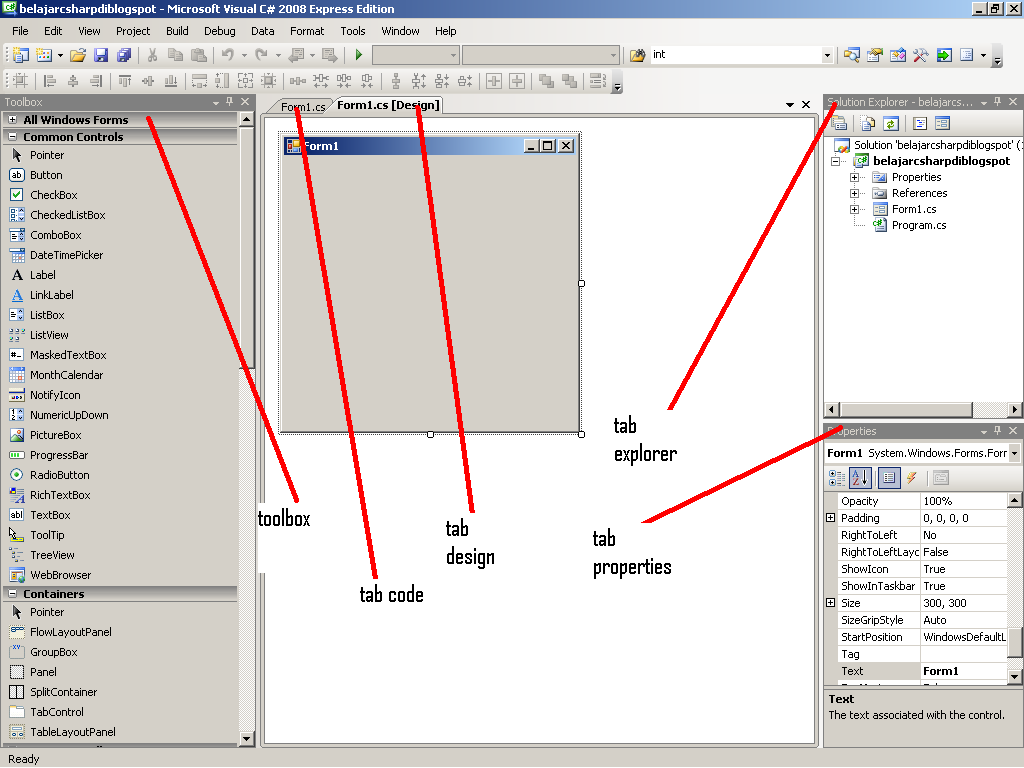This screenshot has height=768, width=1024.
Task: Toggle the auto-hide pin on the Toolbox
Action: (229, 101)
